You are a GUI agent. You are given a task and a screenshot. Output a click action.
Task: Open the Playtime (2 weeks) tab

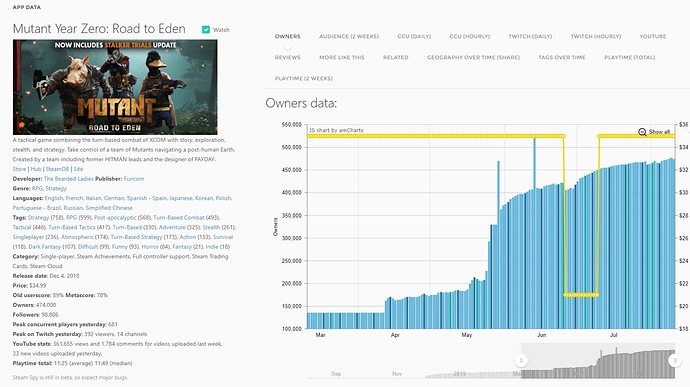tap(304, 79)
